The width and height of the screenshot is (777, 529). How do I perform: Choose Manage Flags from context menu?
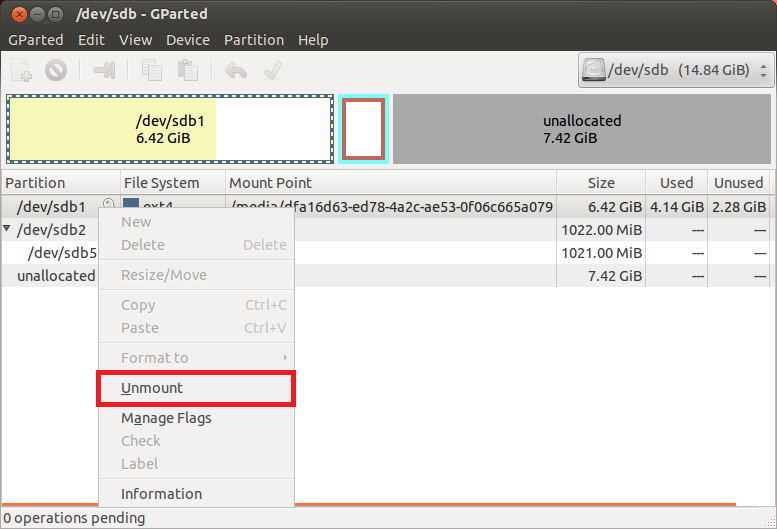click(x=196, y=418)
